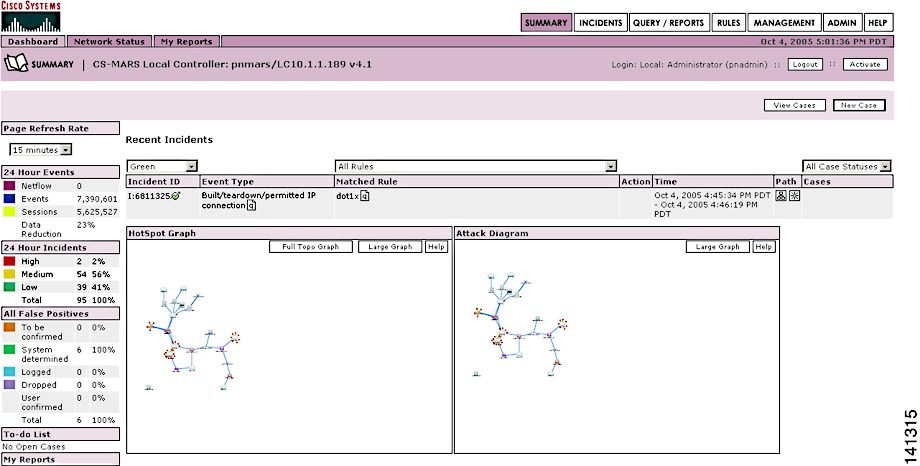Click the View Cases button
Viewport: 920px width, 466px height.
click(x=794, y=105)
